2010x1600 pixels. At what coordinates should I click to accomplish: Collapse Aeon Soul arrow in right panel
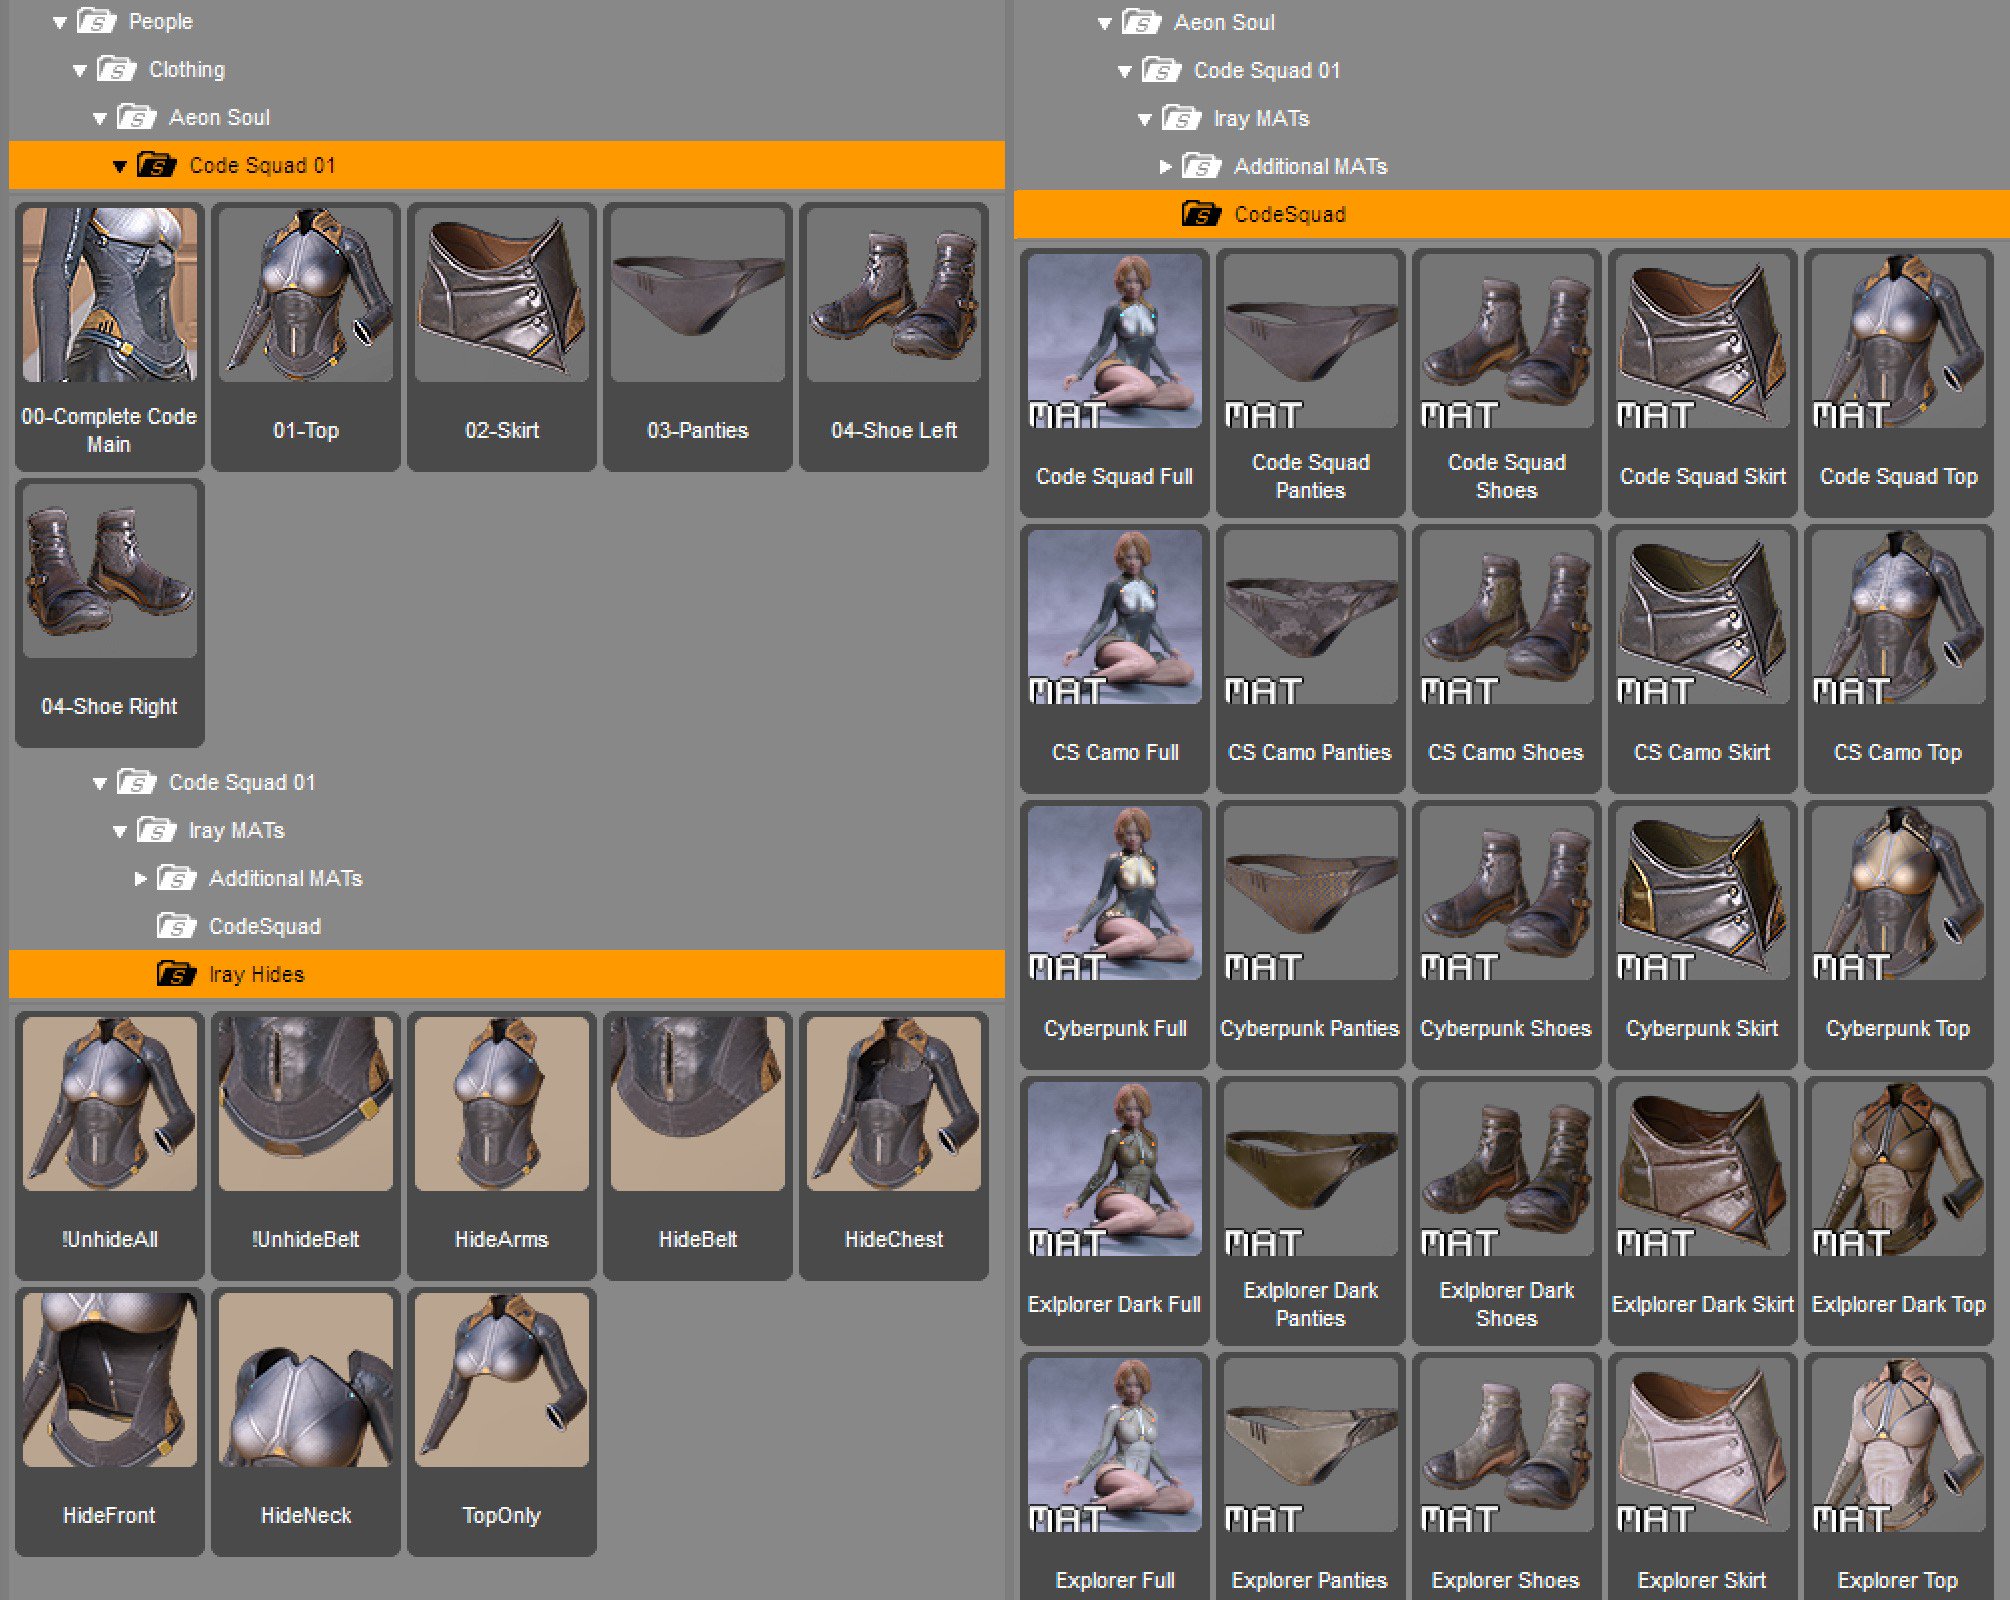point(1105,23)
